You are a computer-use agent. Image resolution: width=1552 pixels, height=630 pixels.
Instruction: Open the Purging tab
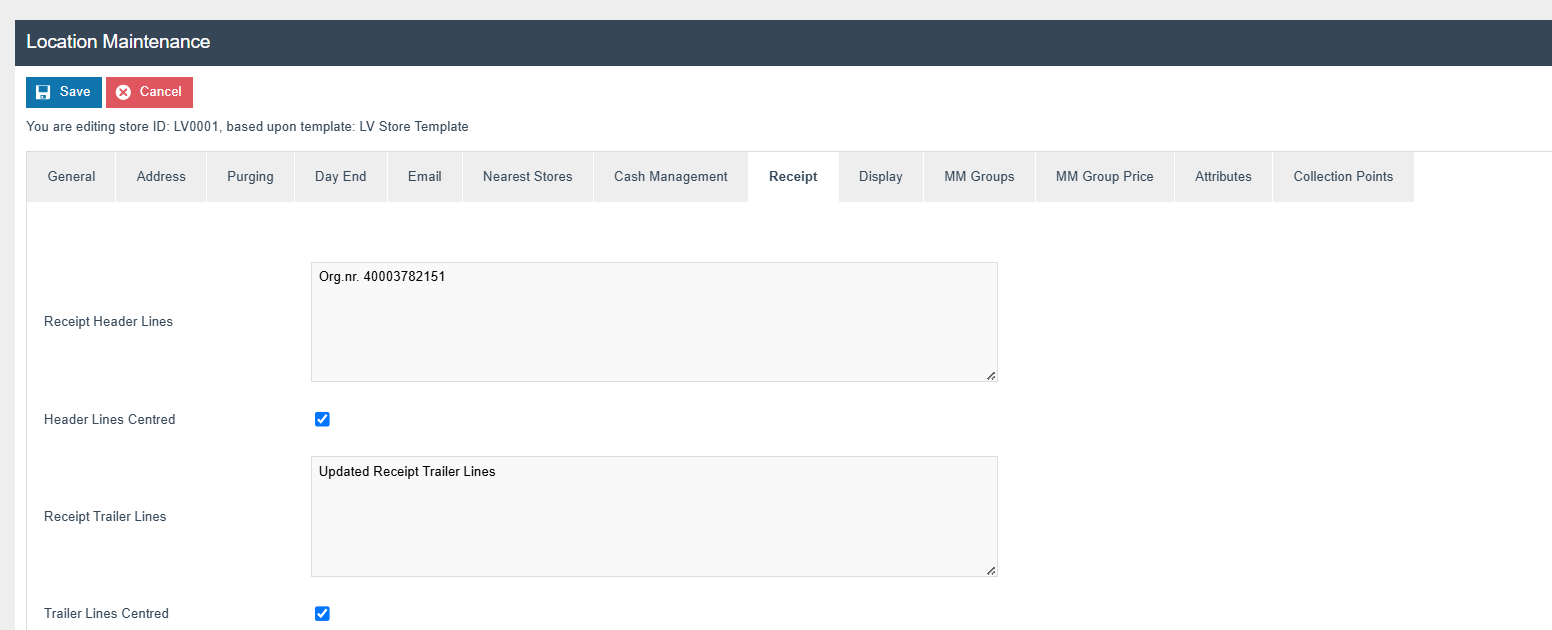pyautogui.click(x=250, y=177)
